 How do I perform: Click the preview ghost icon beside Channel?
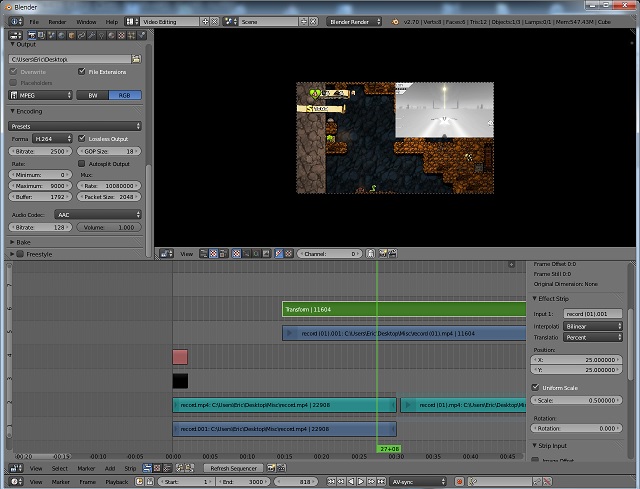(x=370, y=253)
